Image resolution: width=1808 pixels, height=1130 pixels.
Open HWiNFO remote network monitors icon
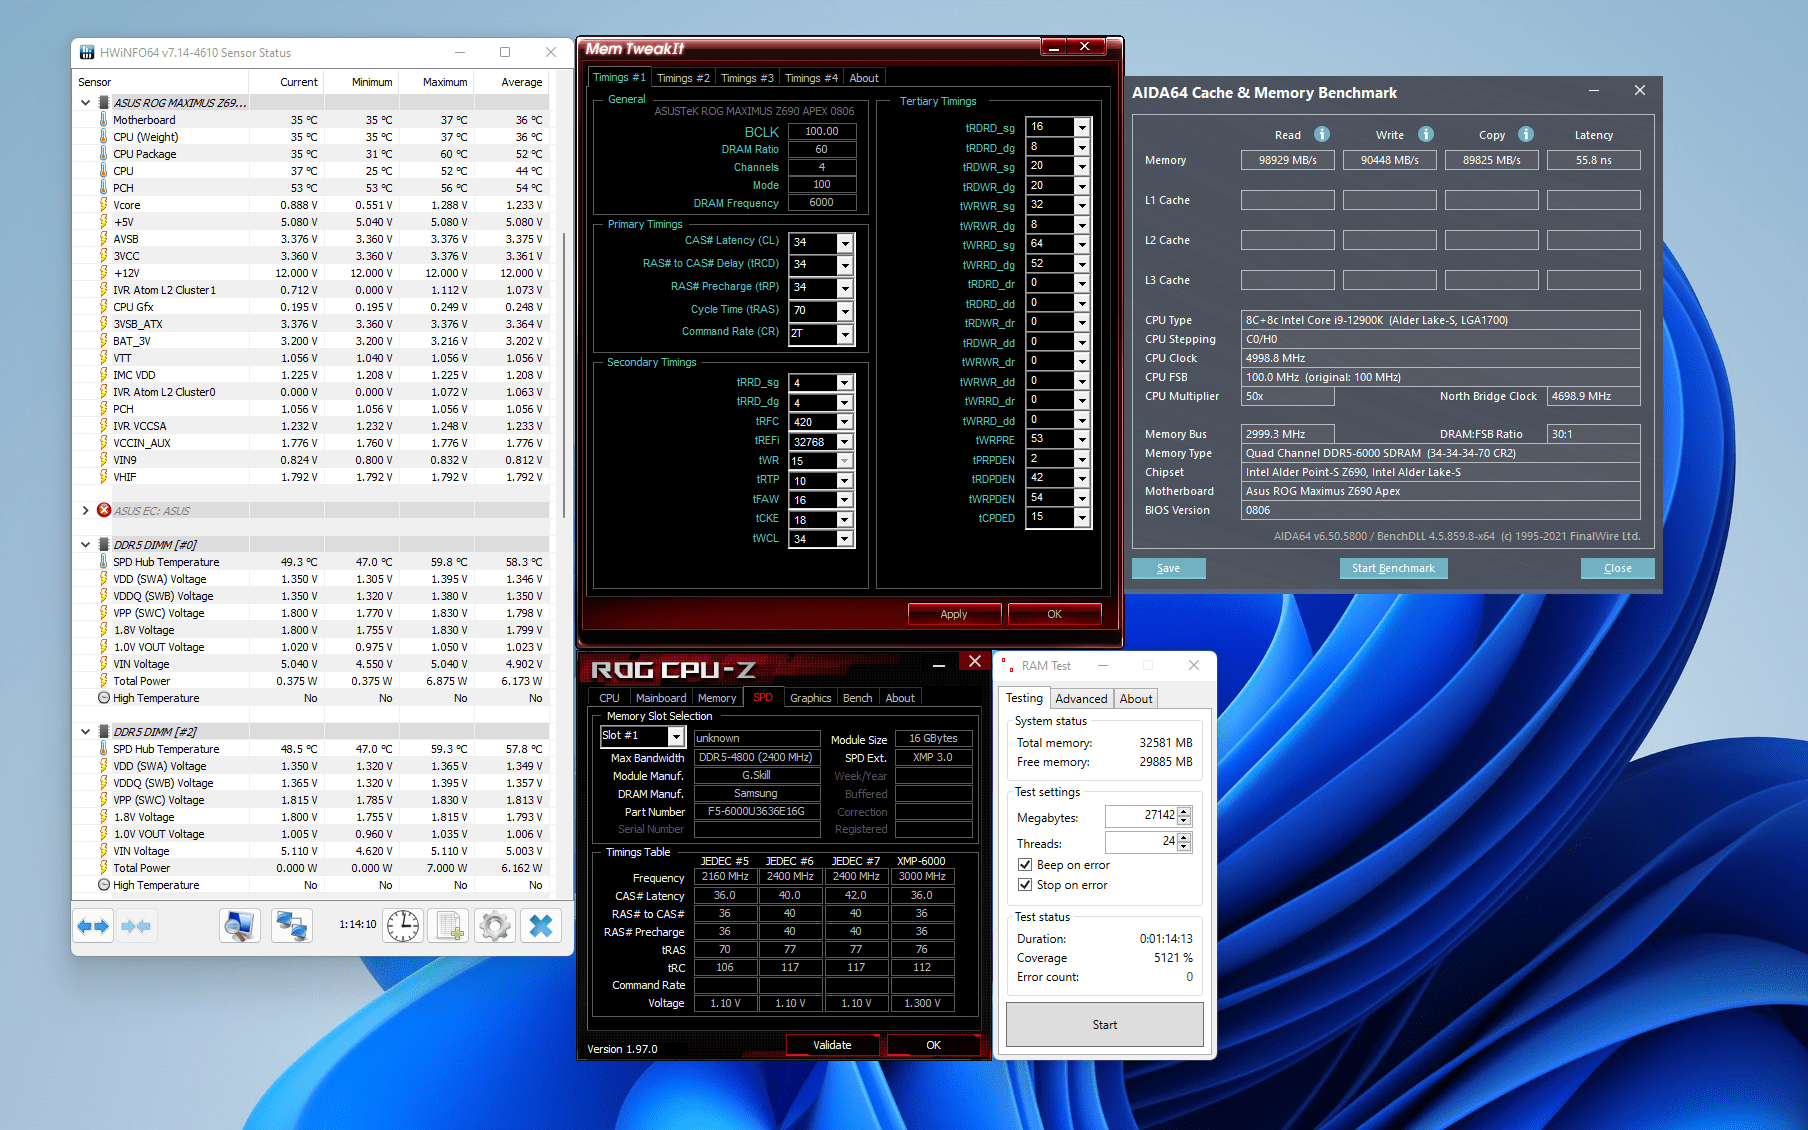tap(292, 926)
